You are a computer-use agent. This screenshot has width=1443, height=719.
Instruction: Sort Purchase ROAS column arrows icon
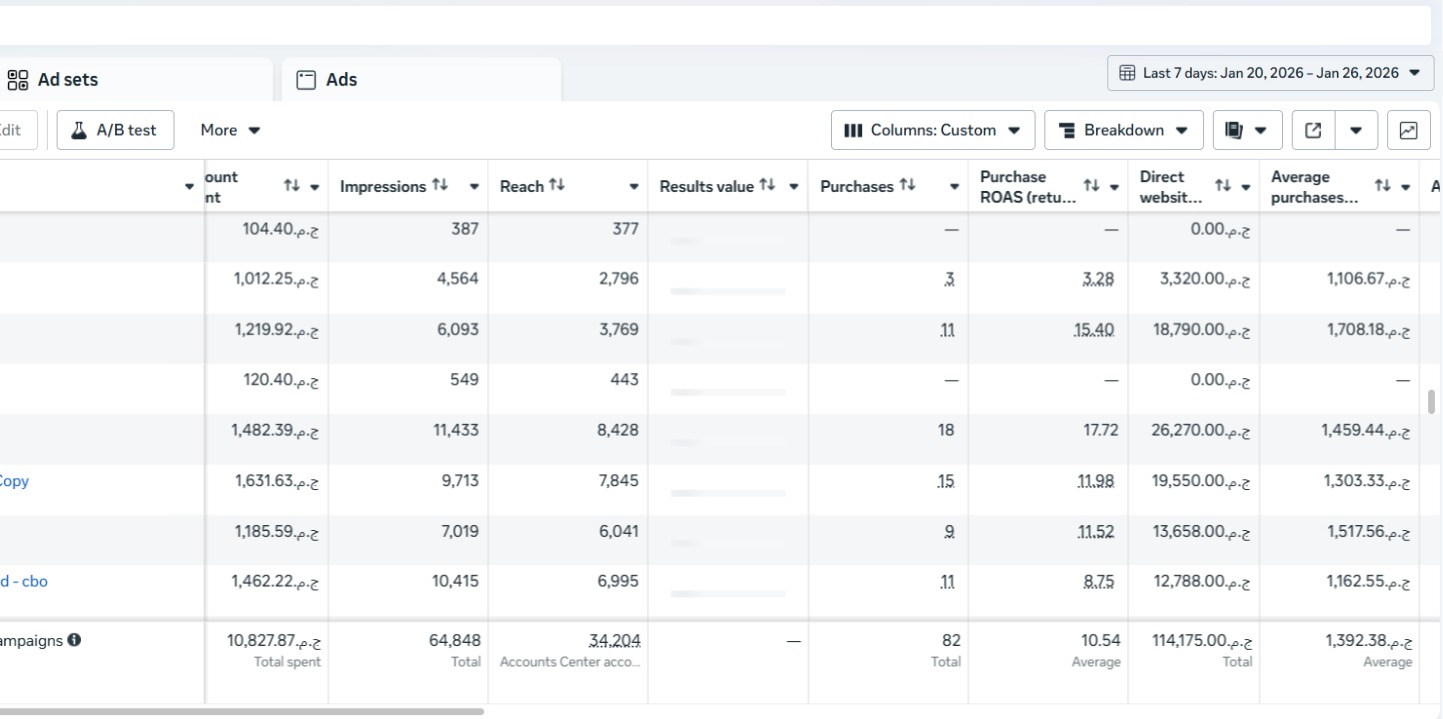(1092, 186)
